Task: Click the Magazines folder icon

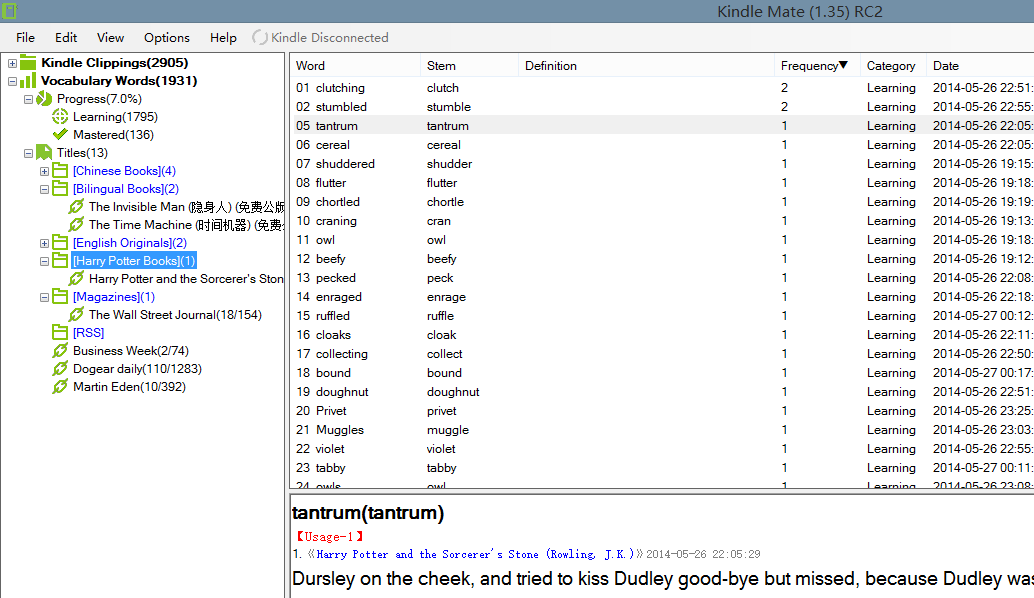Action: coord(60,297)
